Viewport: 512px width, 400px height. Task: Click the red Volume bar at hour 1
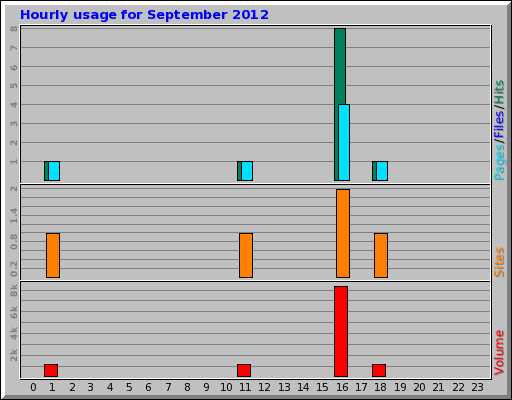(51, 371)
